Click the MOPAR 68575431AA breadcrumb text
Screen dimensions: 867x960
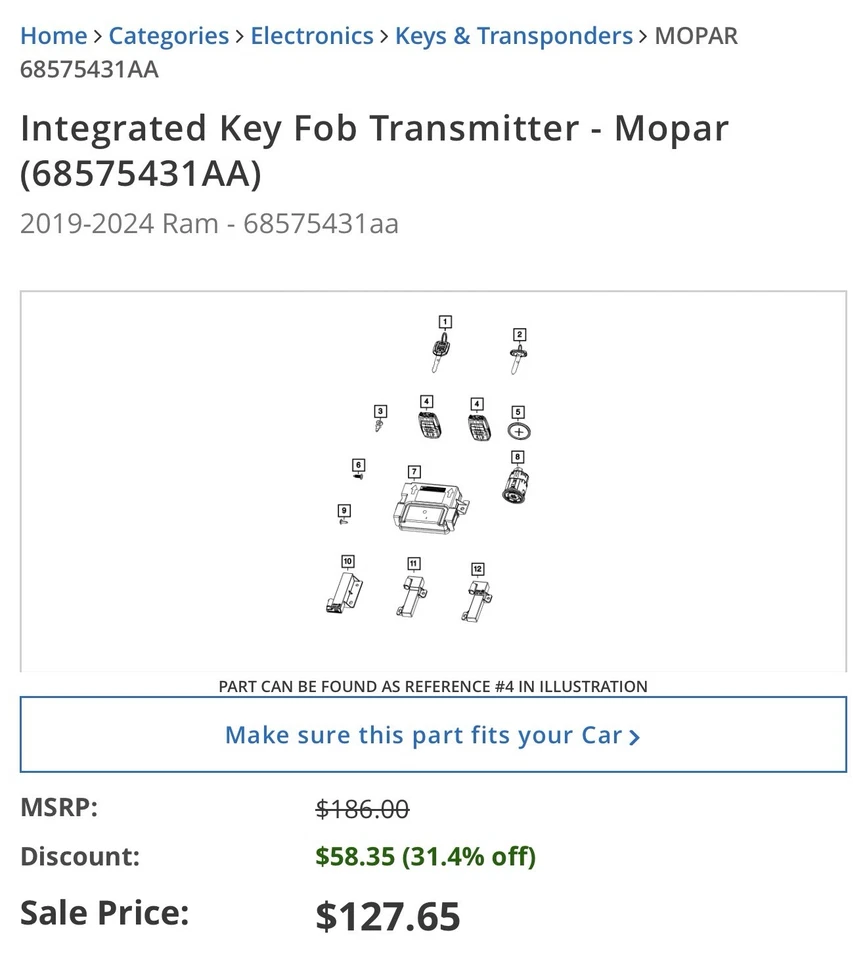[697, 35]
